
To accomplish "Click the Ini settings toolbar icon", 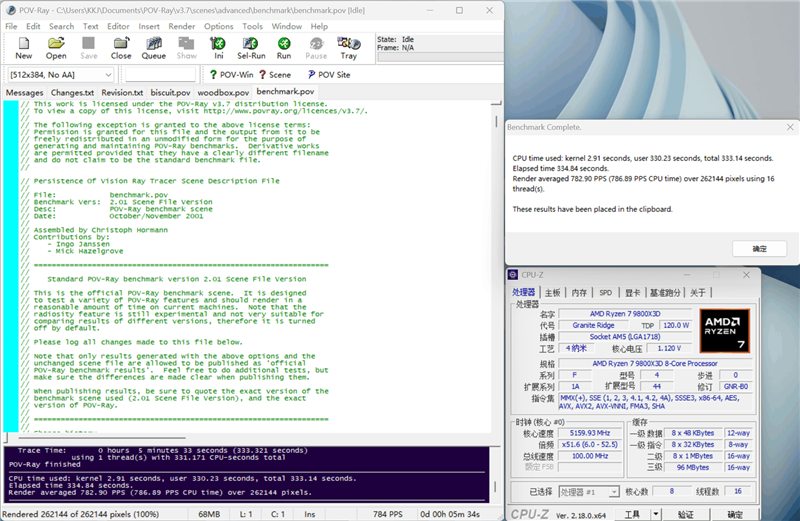I will point(219,47).
